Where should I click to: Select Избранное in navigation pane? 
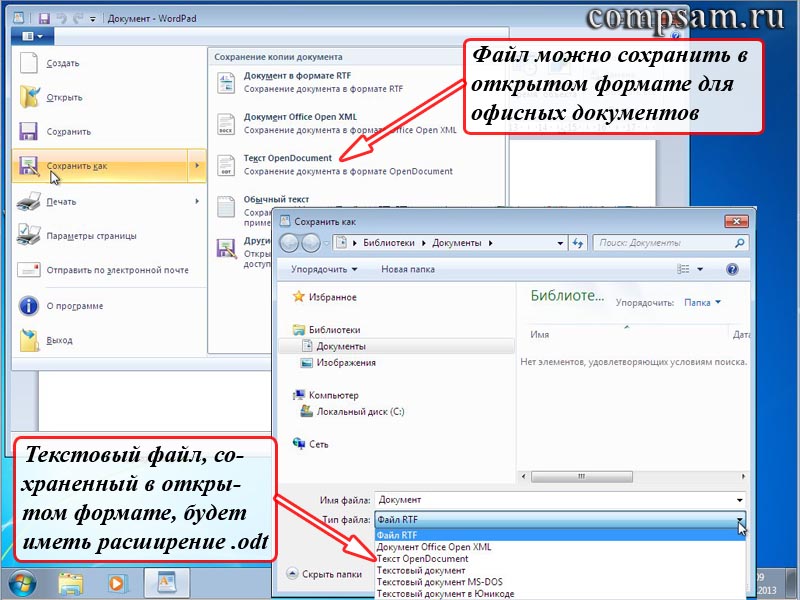point(332,297)
